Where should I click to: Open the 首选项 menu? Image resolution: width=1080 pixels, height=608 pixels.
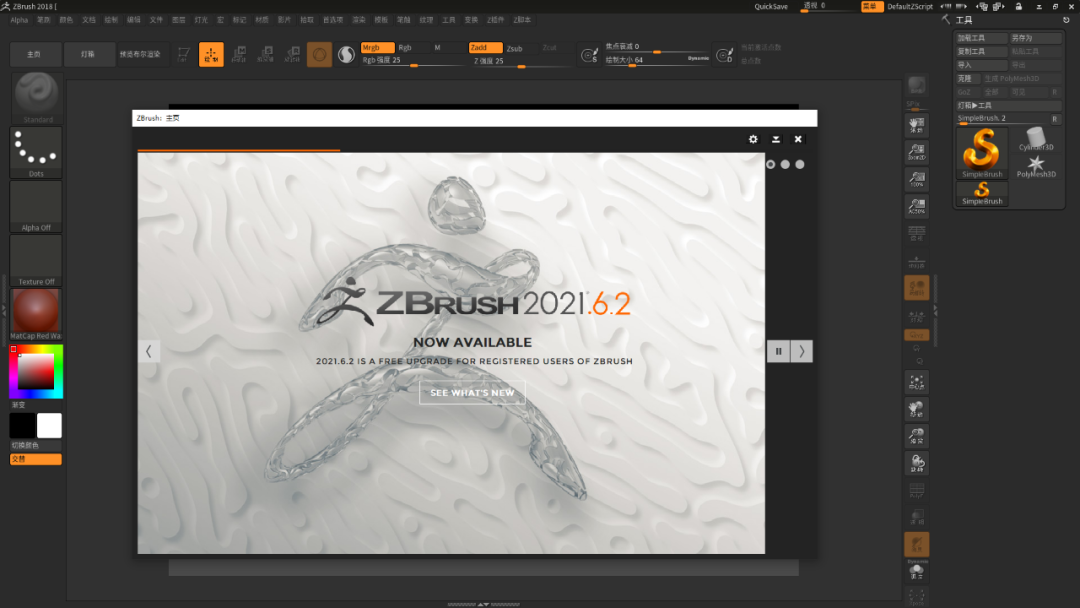333,20
